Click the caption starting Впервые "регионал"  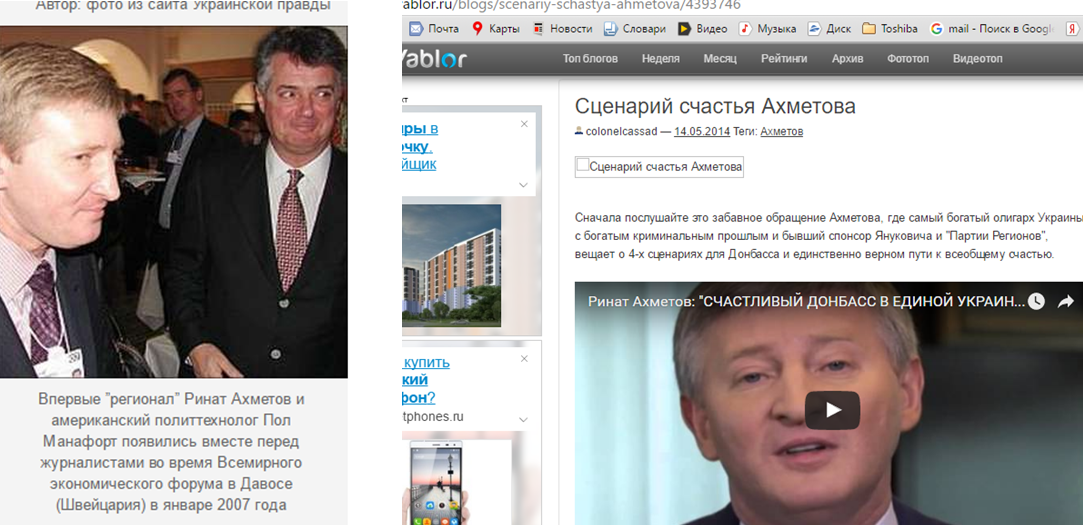pyautogui.click(x=171, y=452)
